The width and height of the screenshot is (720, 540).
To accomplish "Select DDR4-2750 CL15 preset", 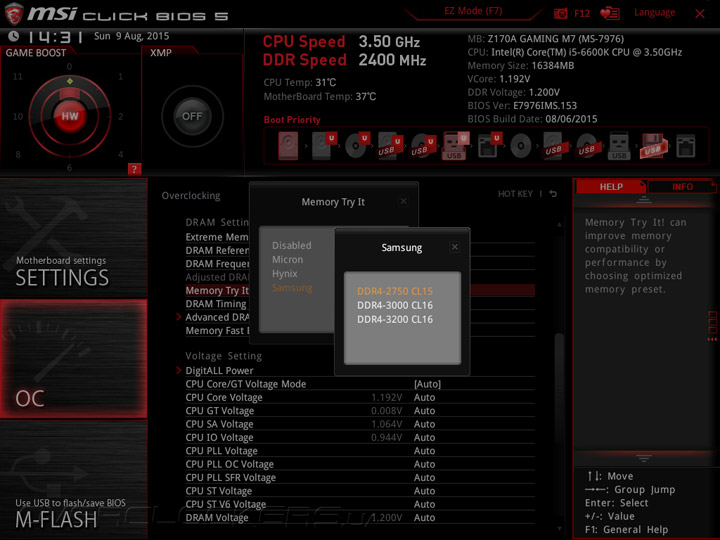I will tap(395, 291).
